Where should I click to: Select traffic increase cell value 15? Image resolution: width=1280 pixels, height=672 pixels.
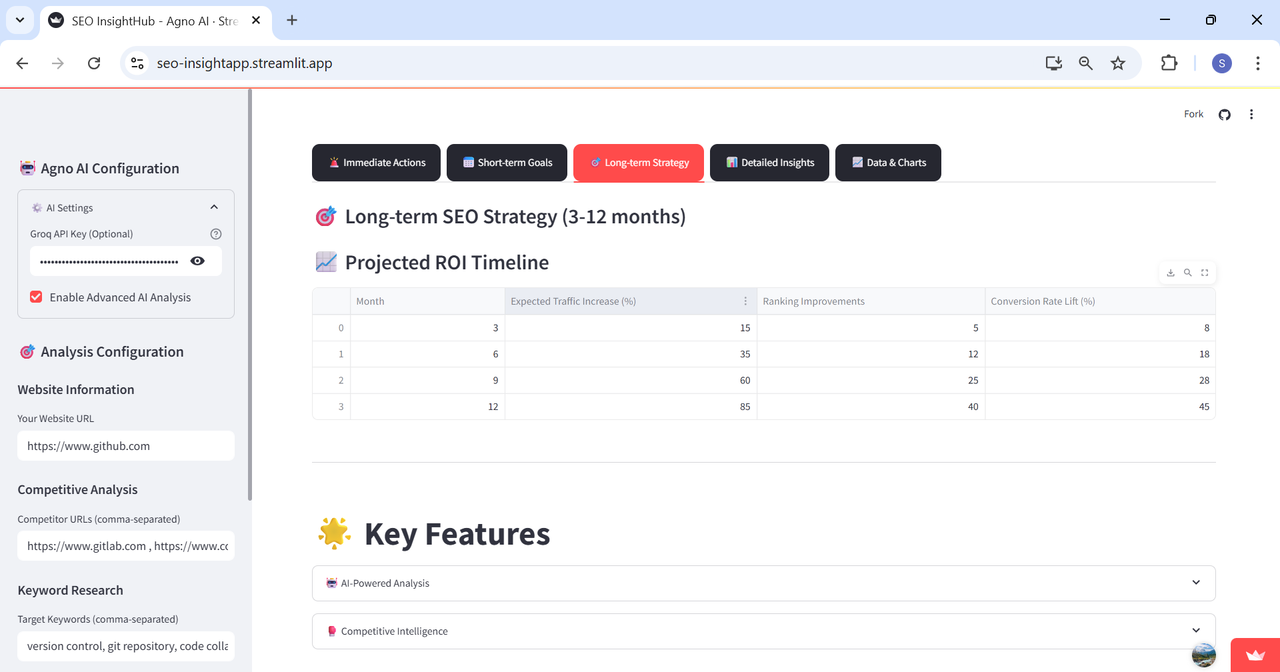click(x=631, y=328)
